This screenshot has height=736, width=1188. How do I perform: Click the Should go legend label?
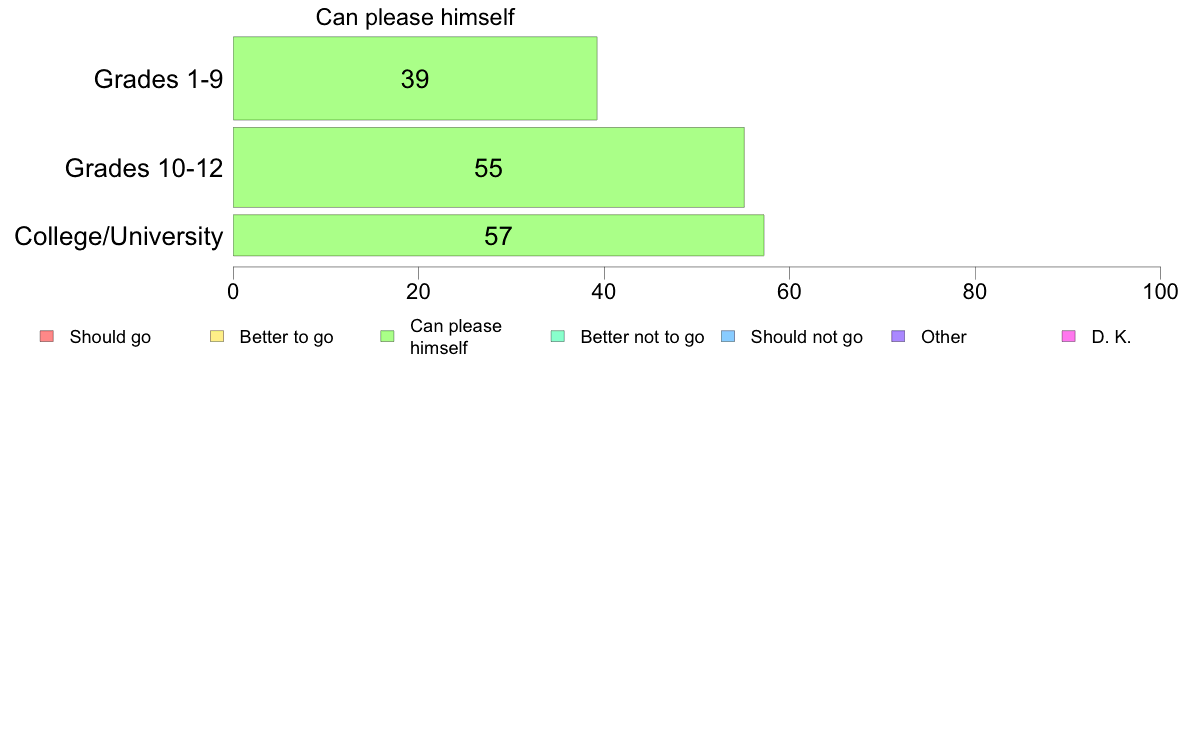coord(110,337)
